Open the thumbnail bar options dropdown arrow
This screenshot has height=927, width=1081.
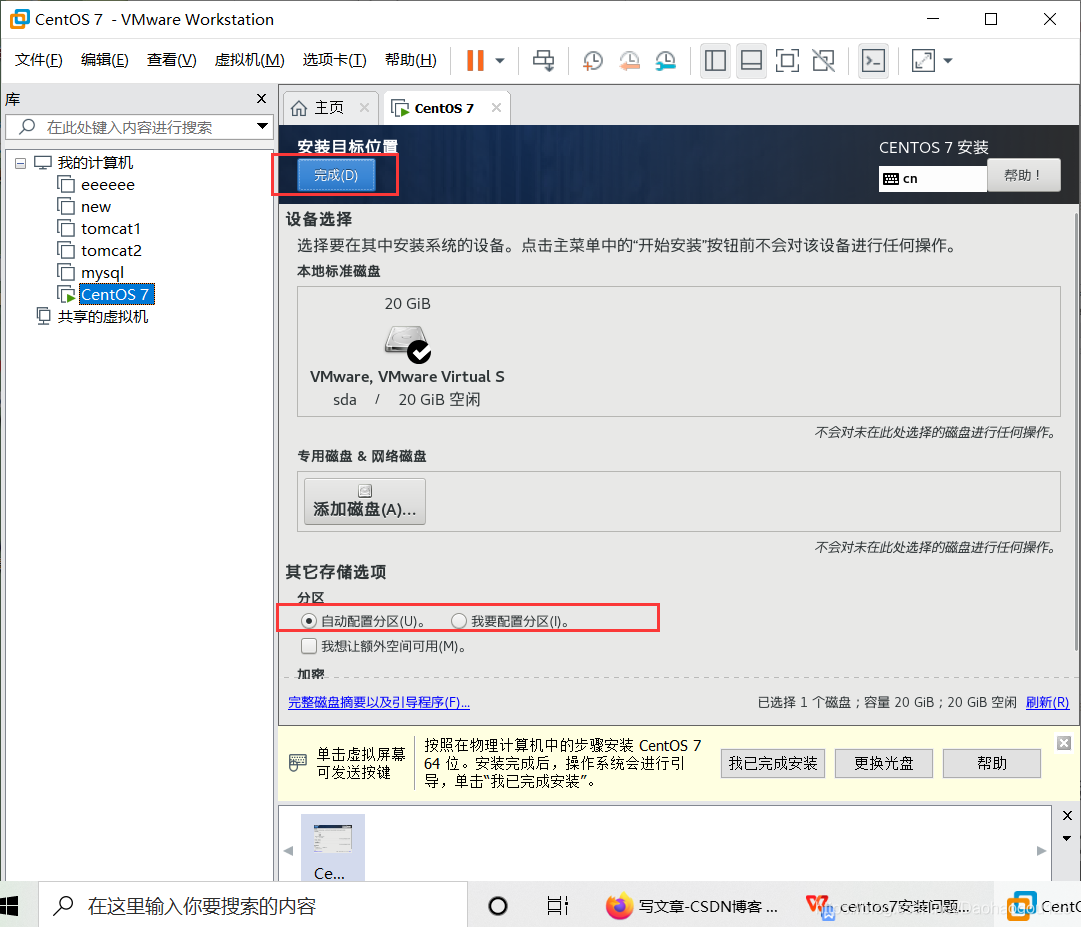[x=1067, y=839]
